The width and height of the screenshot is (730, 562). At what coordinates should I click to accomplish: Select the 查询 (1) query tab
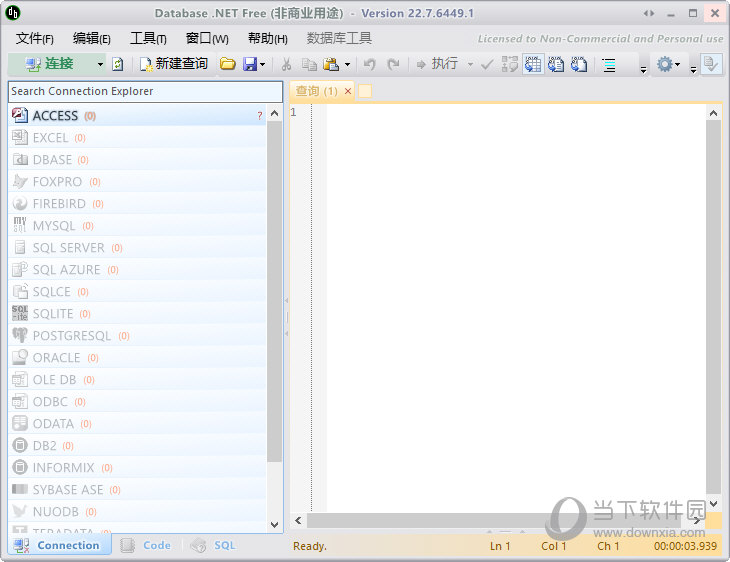[x=317, y=91]
